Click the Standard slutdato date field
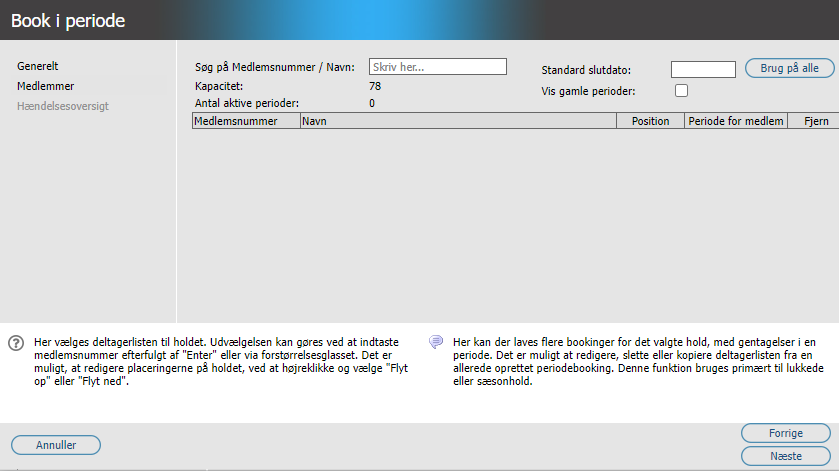The image size is (839, 471). [x=703, y=69]
